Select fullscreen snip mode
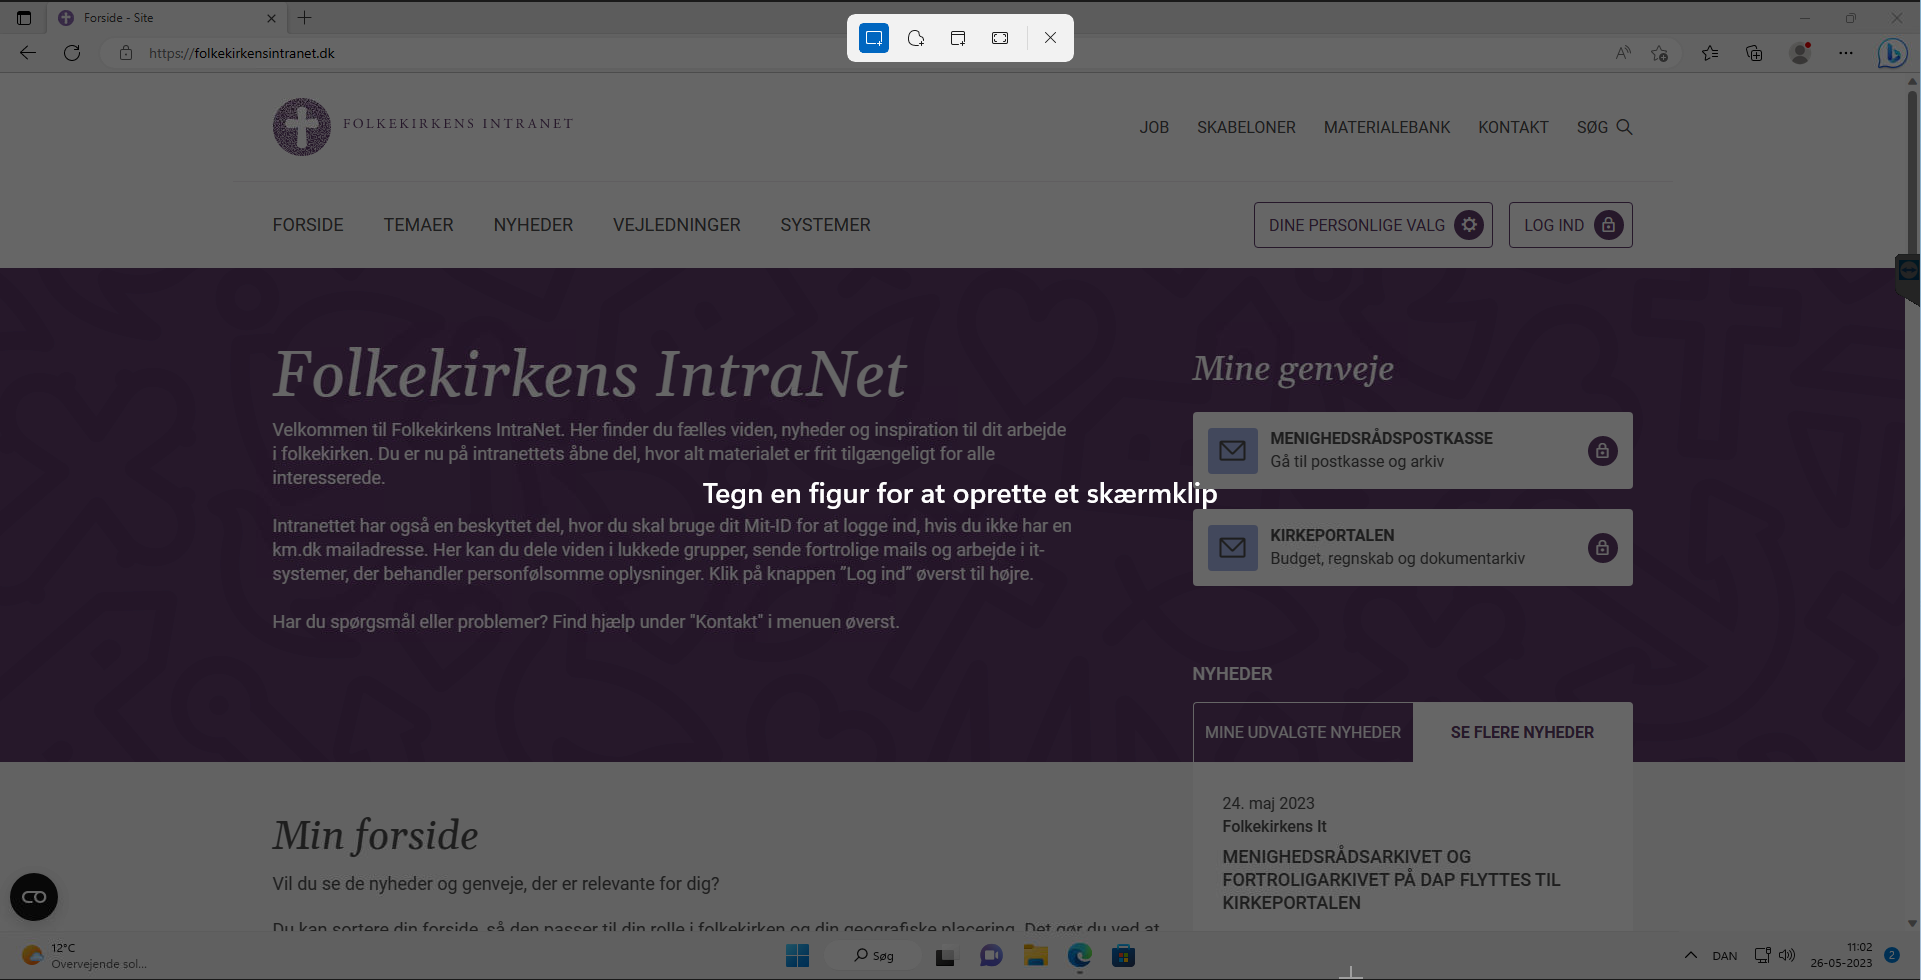1921x980 pixels. 1000,38
